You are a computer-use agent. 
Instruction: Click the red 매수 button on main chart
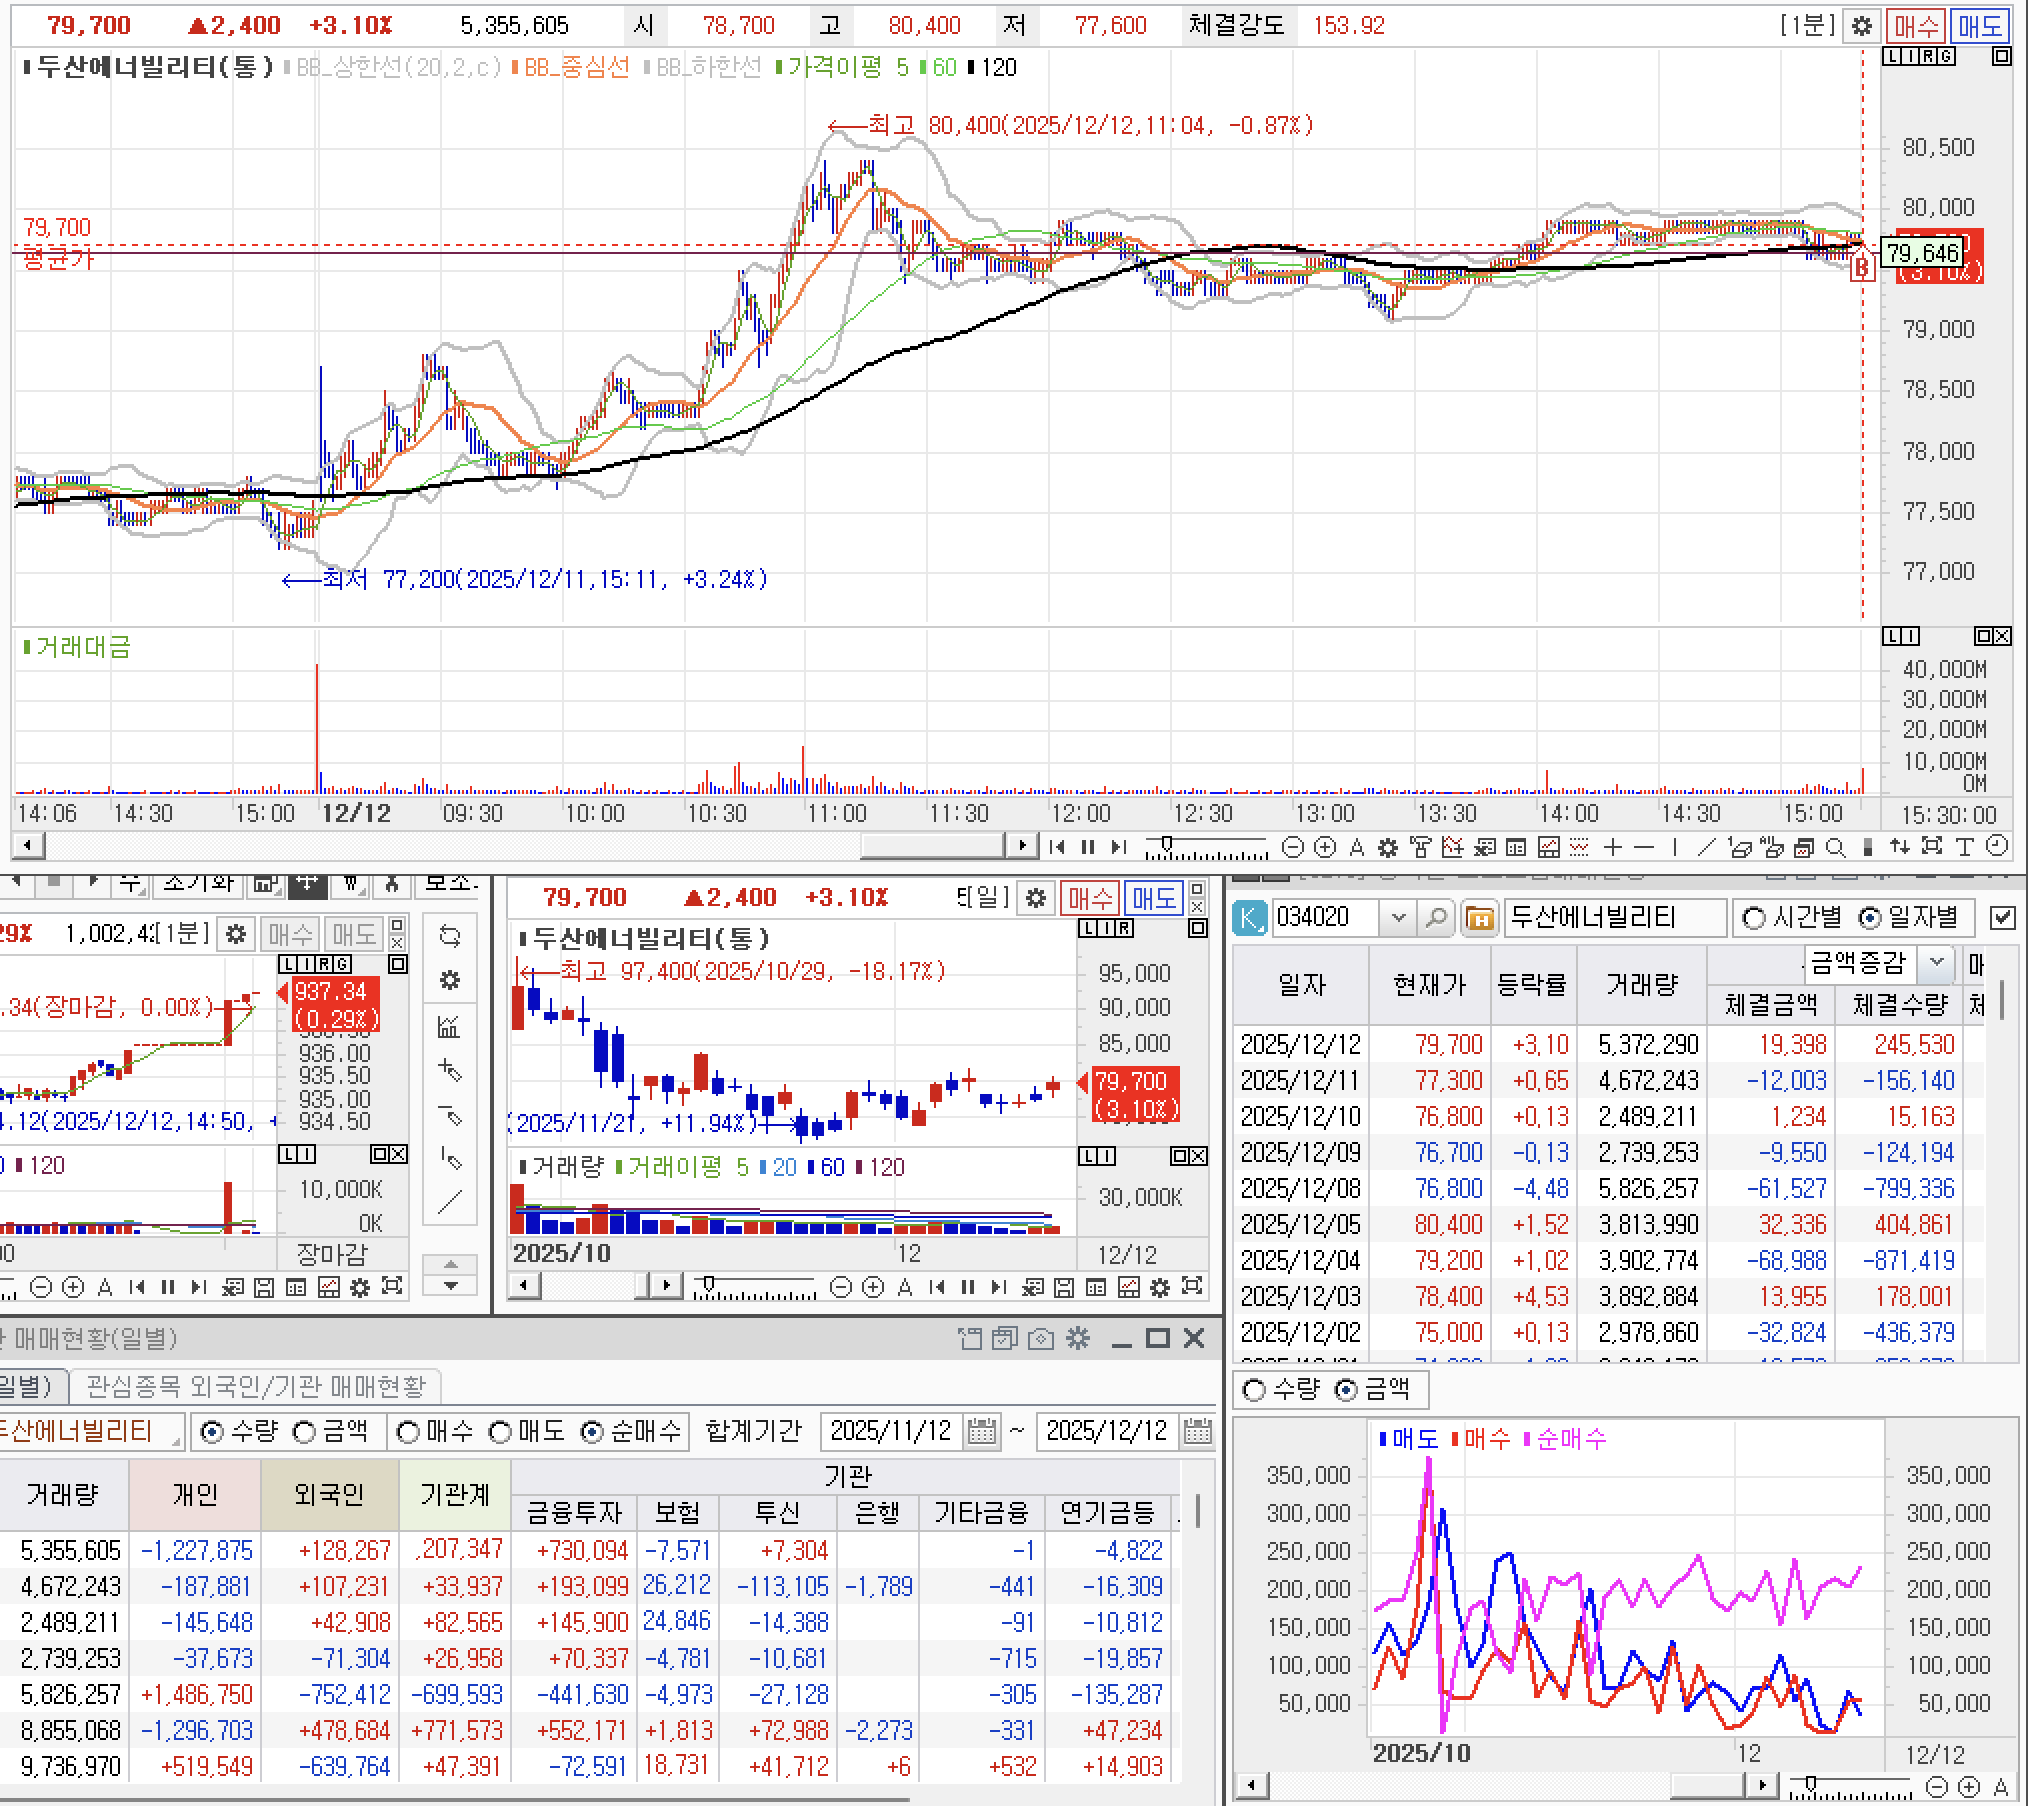pos(1915,26)
